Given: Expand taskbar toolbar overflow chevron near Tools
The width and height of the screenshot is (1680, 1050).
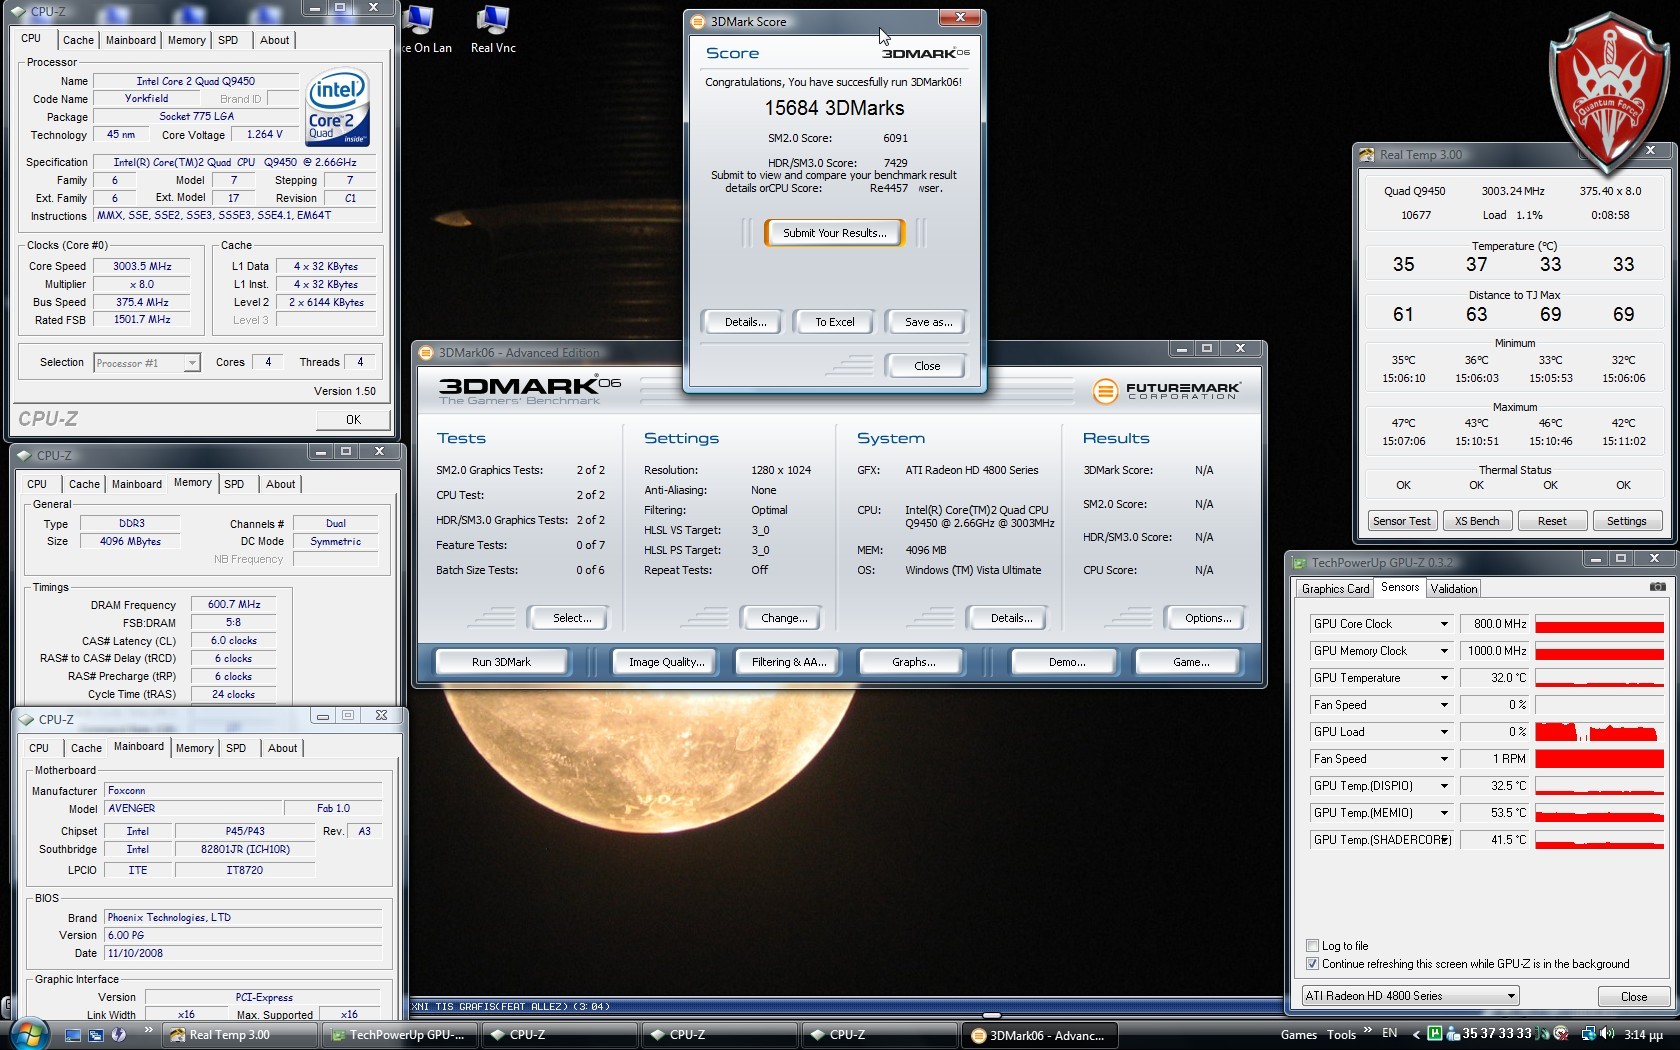Looking at the screenshot, I should (1367, 1030).
